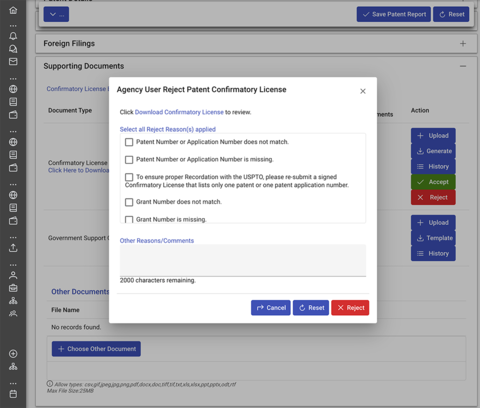This screenshot has height=408, width=480.
Task: Click Cancel in the reject dialog
Action: pyautogui.click(x=271, y=308)
